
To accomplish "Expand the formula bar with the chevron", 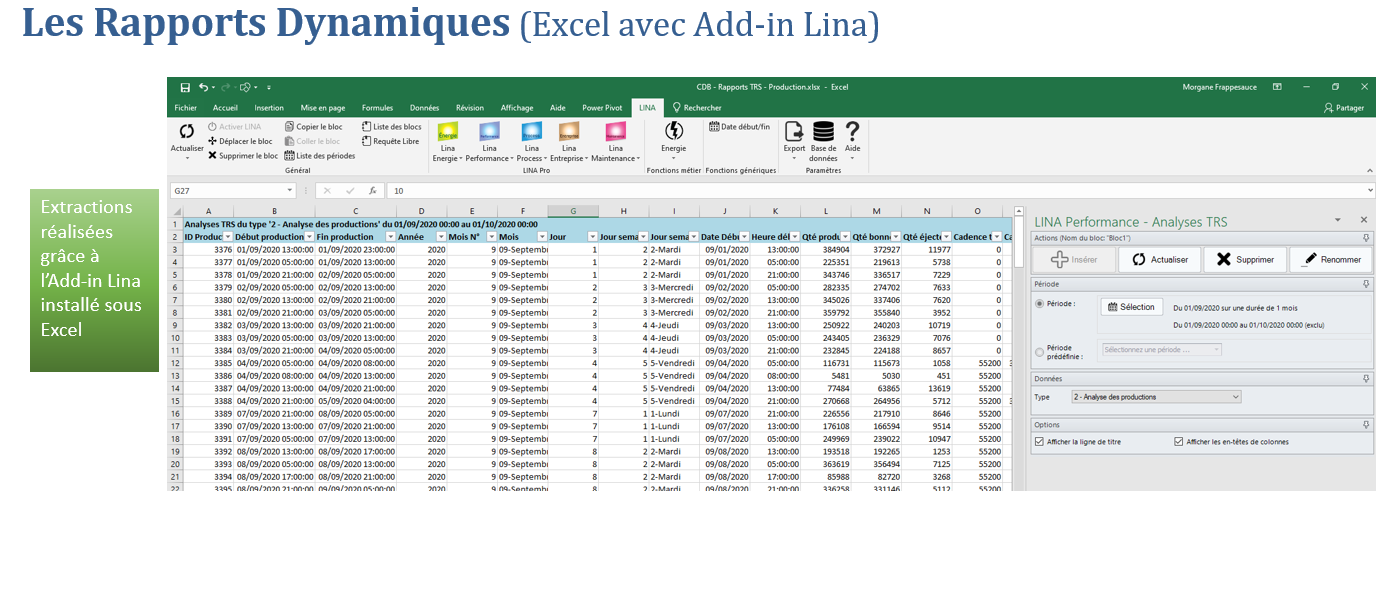I will coord(1370,190).
